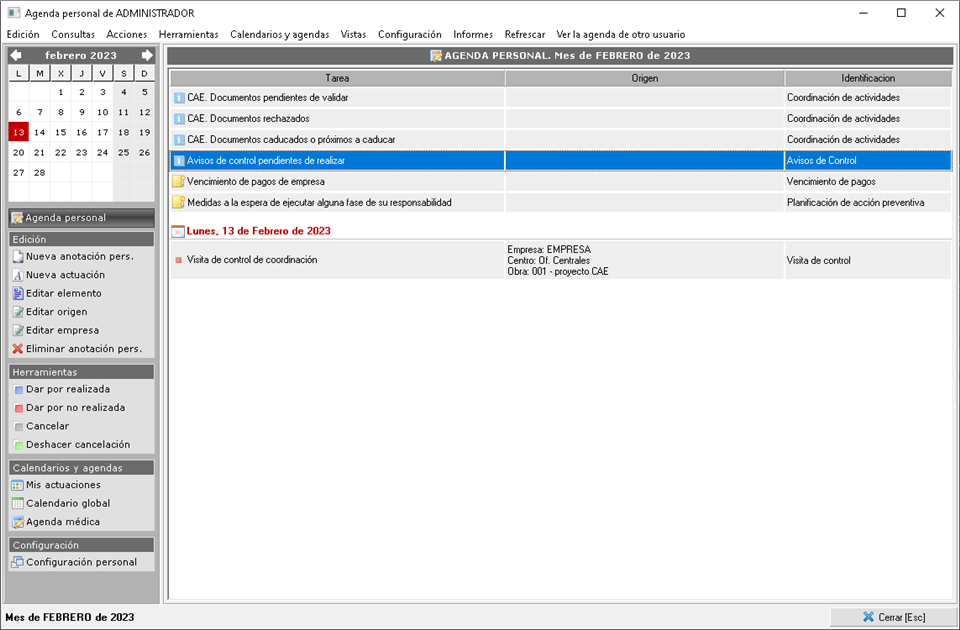Click the Nueva anotación pers. icon
Image resolution: width=960 pixels, height=630 pixels.
17,257
